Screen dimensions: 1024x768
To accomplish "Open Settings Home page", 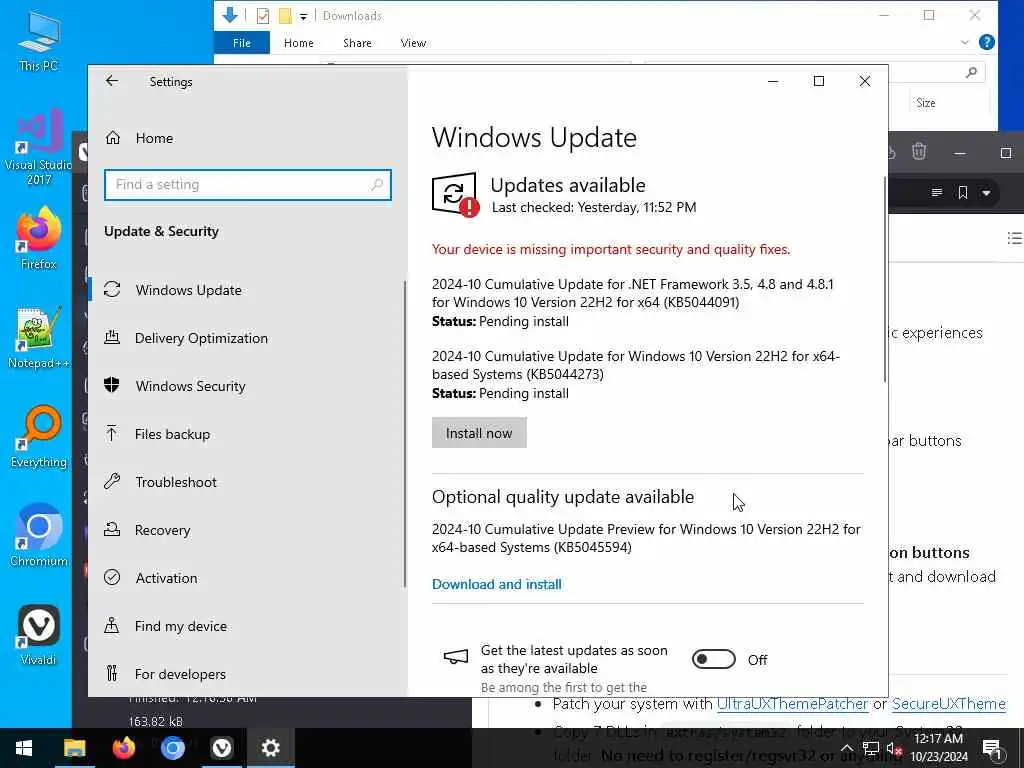I will (154, 138).
